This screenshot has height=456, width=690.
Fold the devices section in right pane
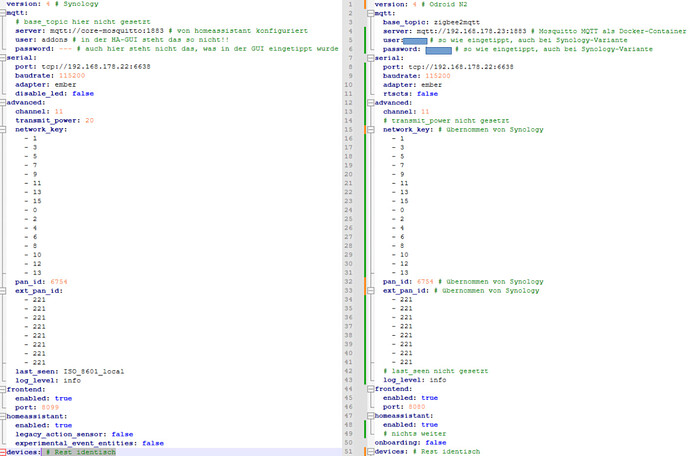pyautogui.click(x=369, y=452)
